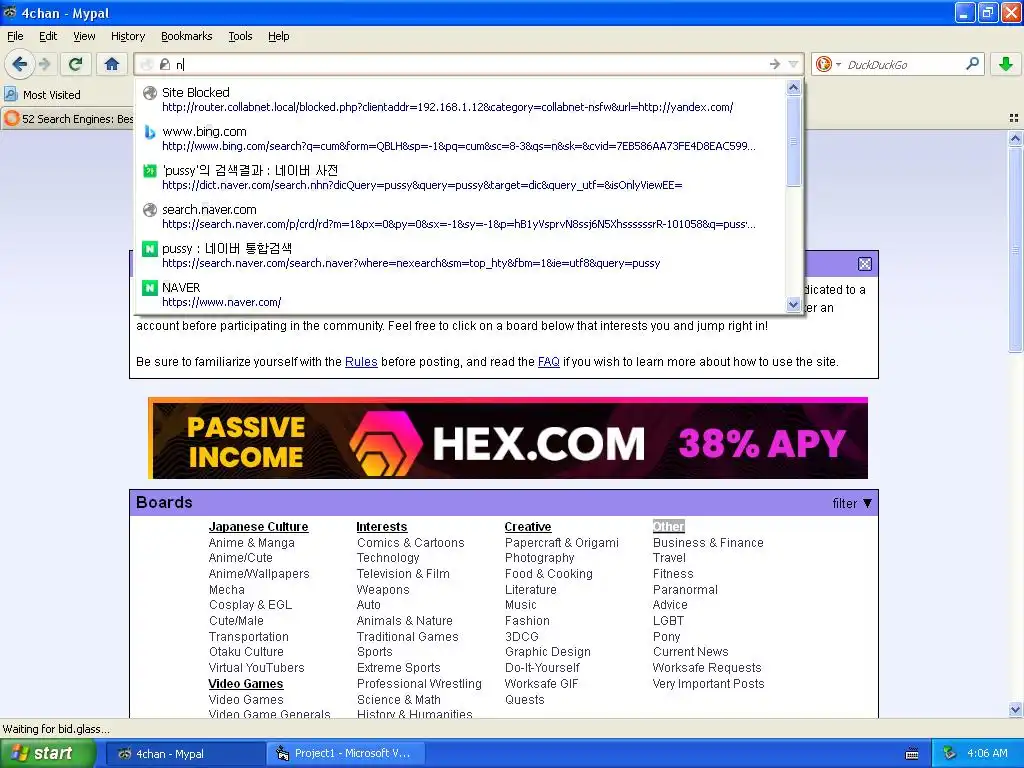The height and width of the screenshot is (768, 1024).
Task: Click the search magnifier icon
Action: click(x=972, y=63)
